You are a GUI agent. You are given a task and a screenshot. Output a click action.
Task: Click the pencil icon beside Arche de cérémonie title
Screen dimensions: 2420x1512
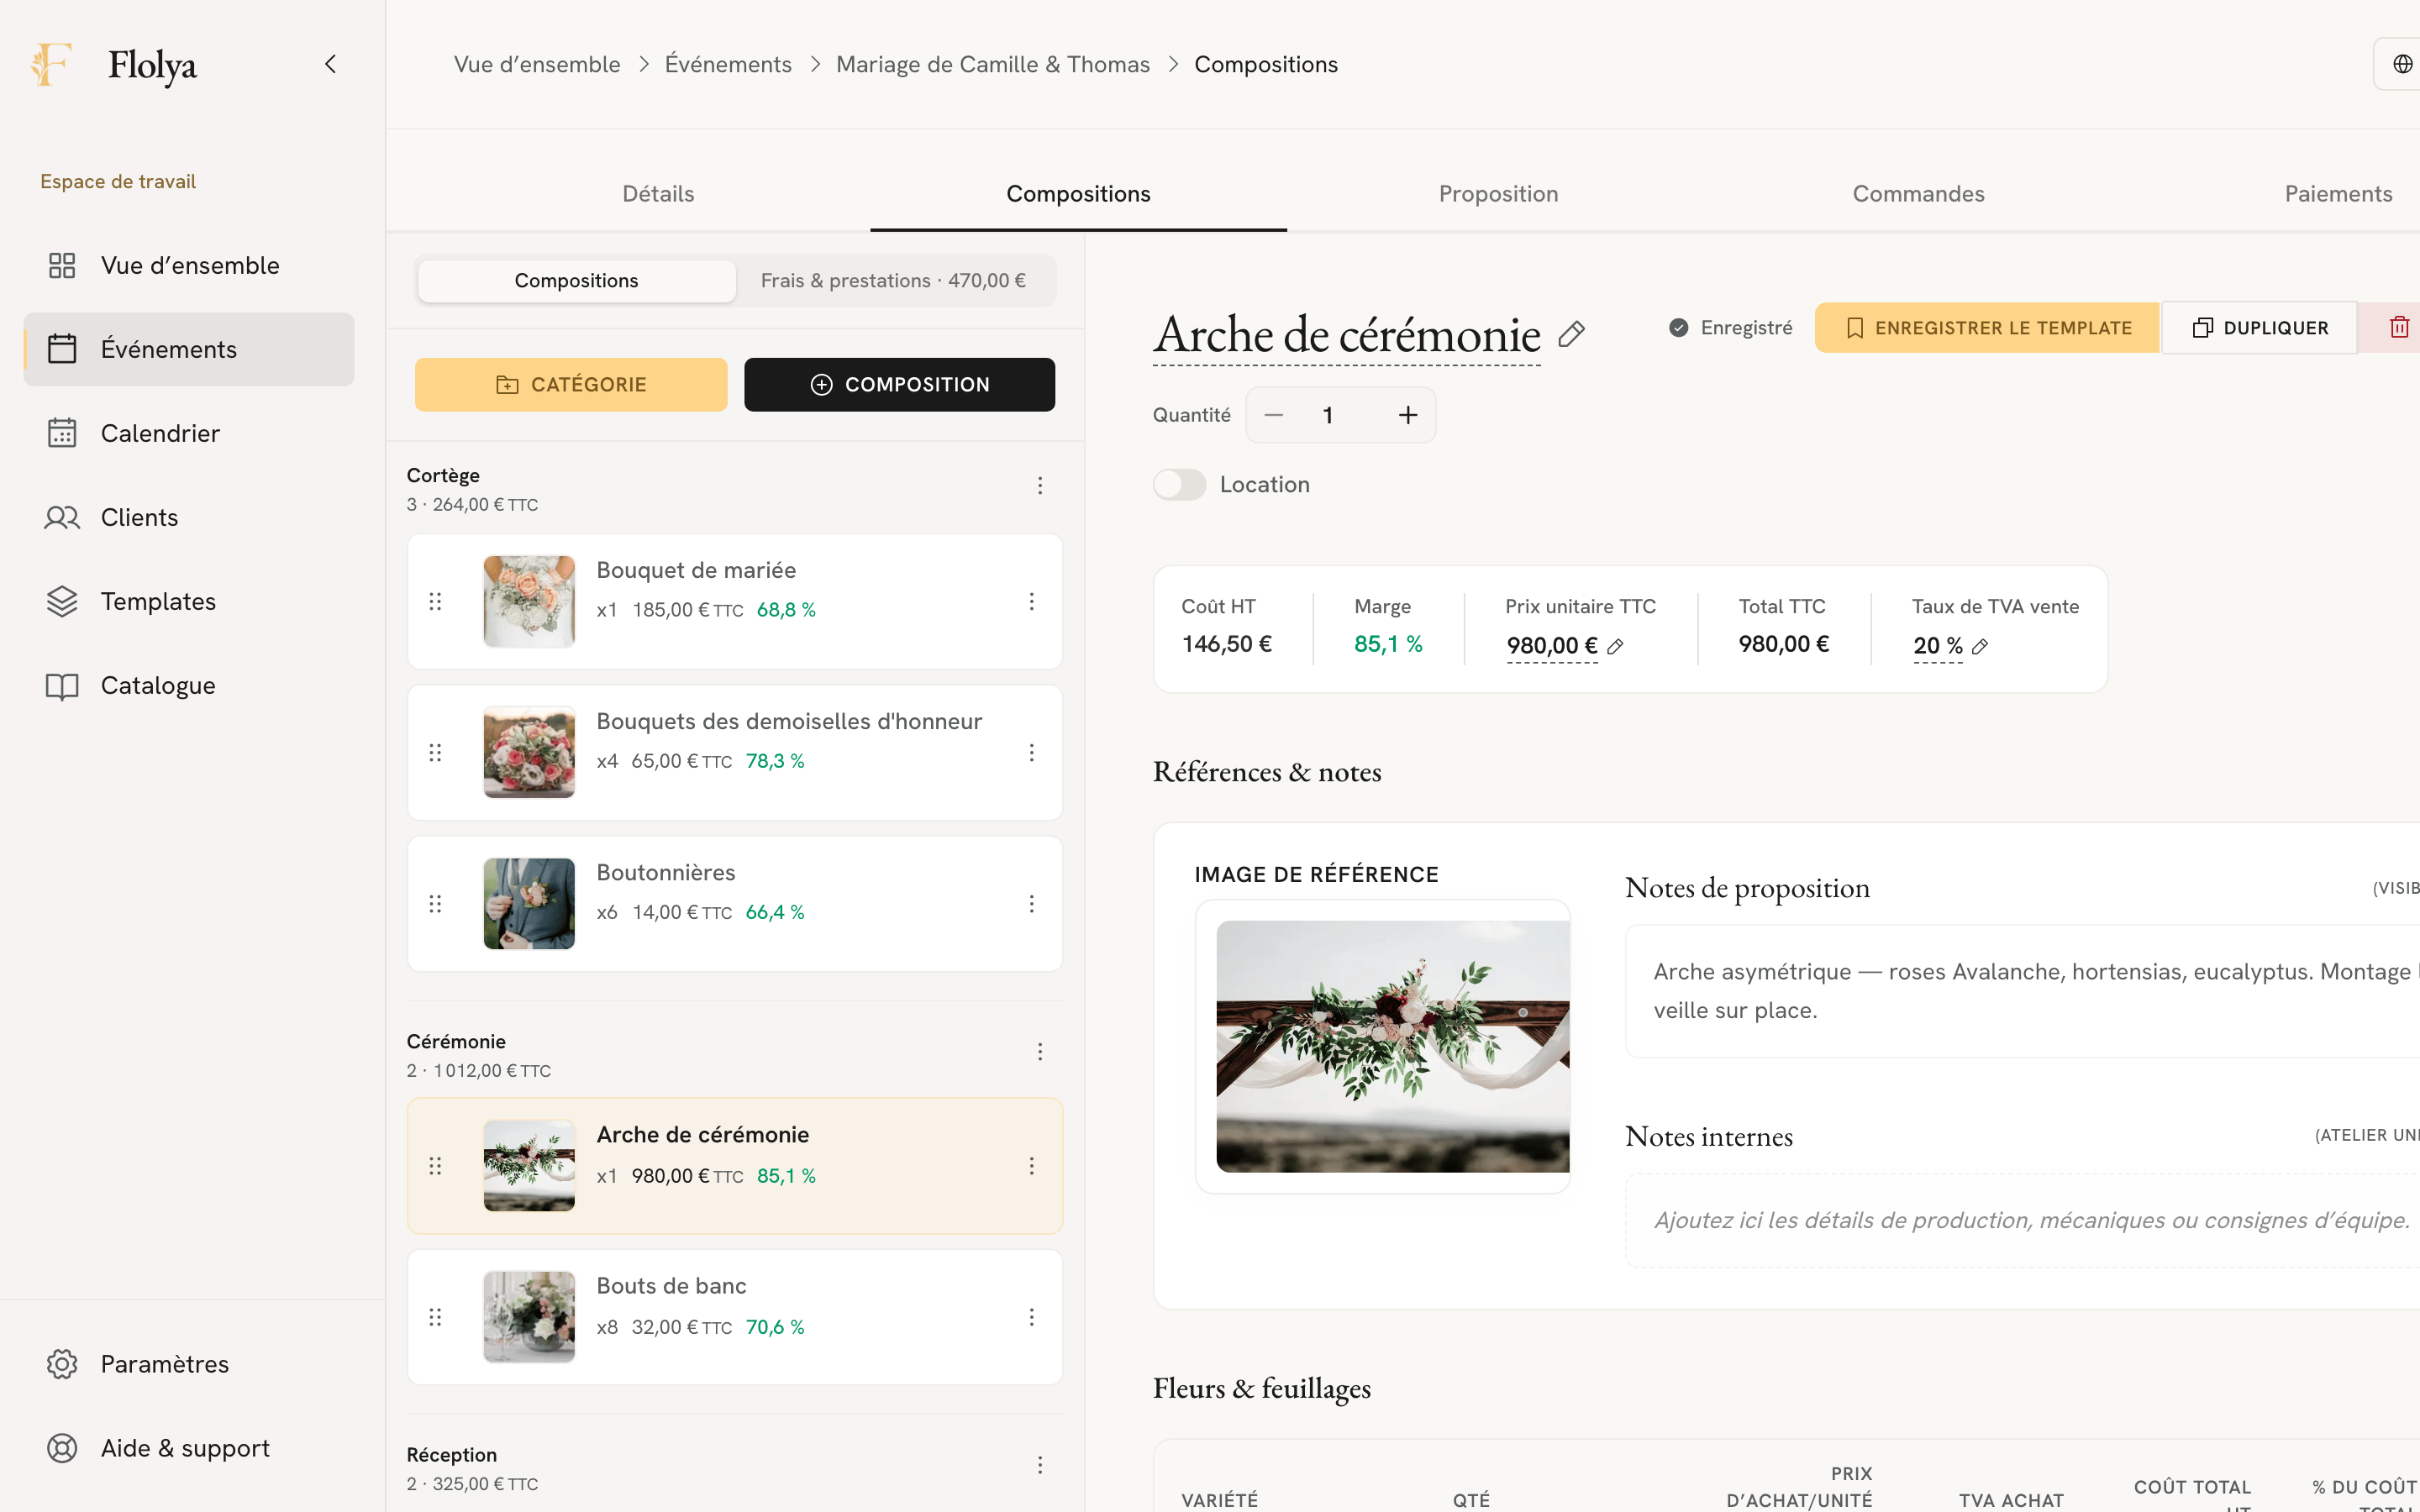(x=1571, y=334)
